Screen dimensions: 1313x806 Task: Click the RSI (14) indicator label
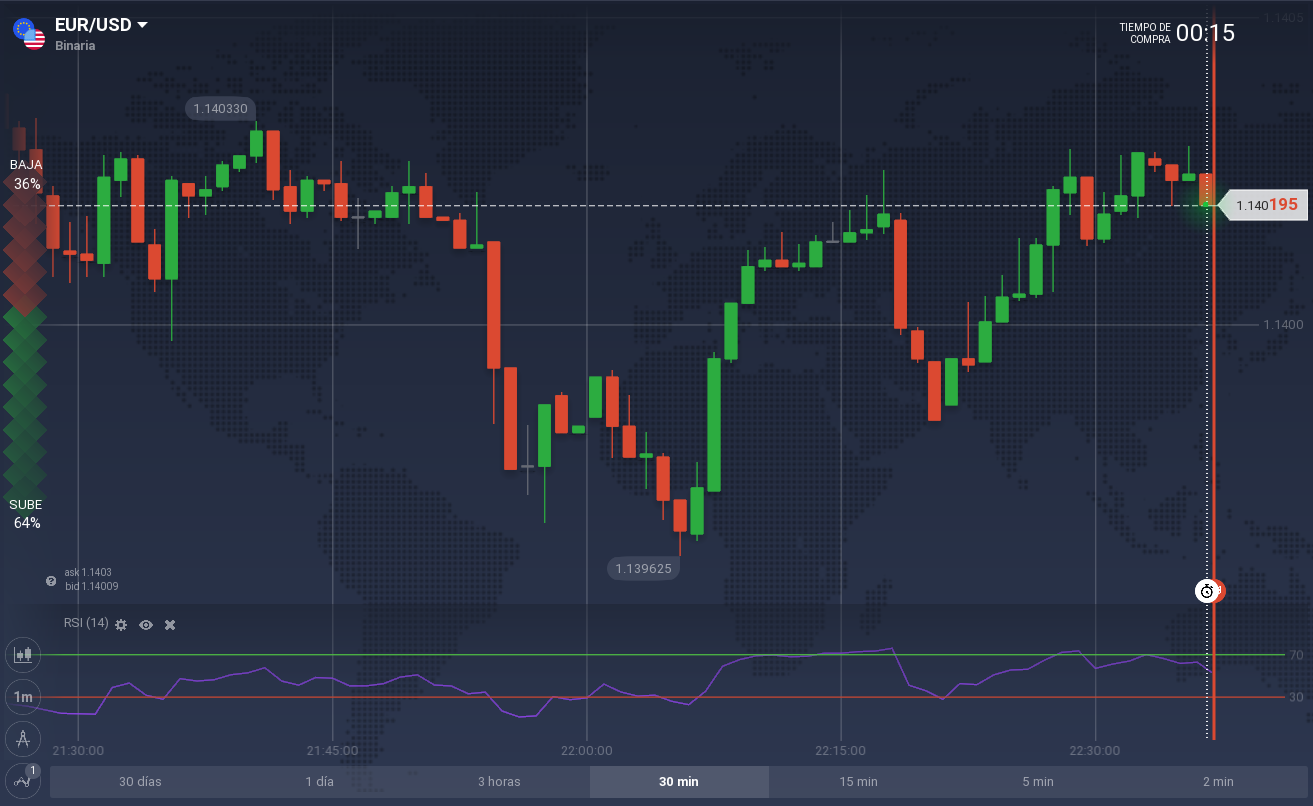(86, 623)
